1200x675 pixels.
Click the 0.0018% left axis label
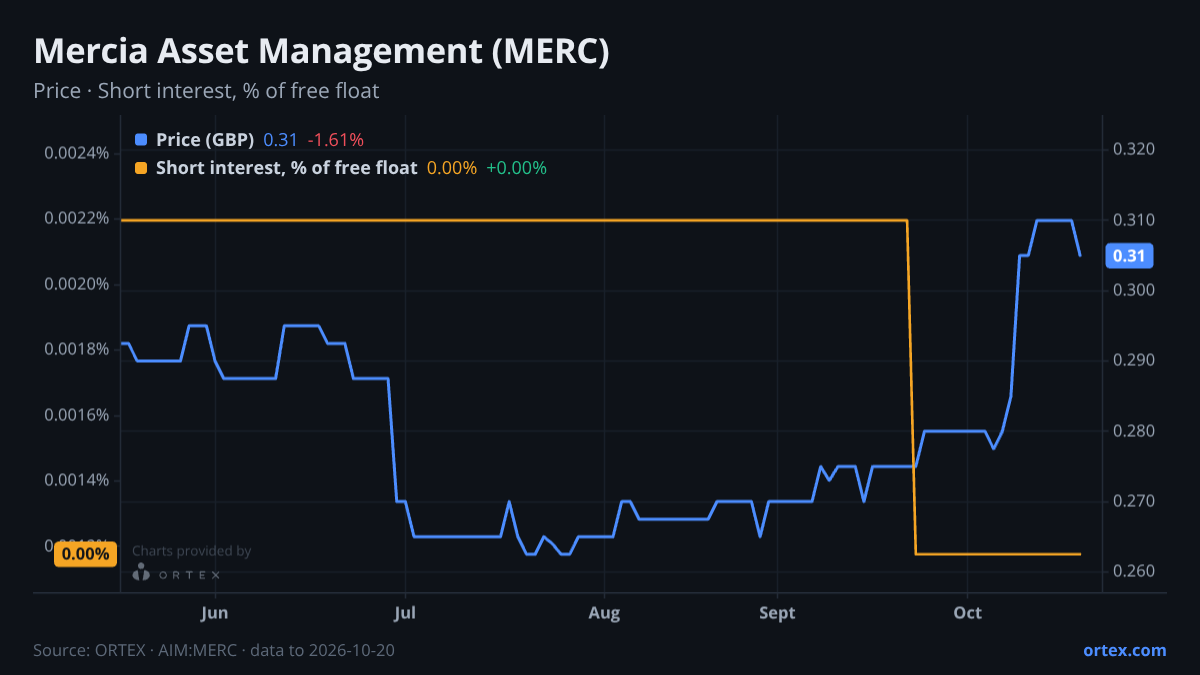coord(76,349)
